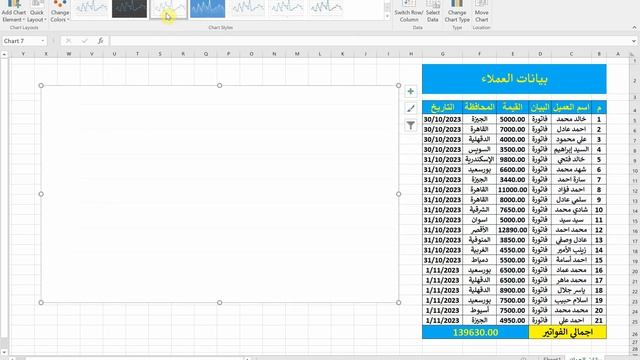Expand the formula bar with right-end arrow

click(x=633, y=41)
